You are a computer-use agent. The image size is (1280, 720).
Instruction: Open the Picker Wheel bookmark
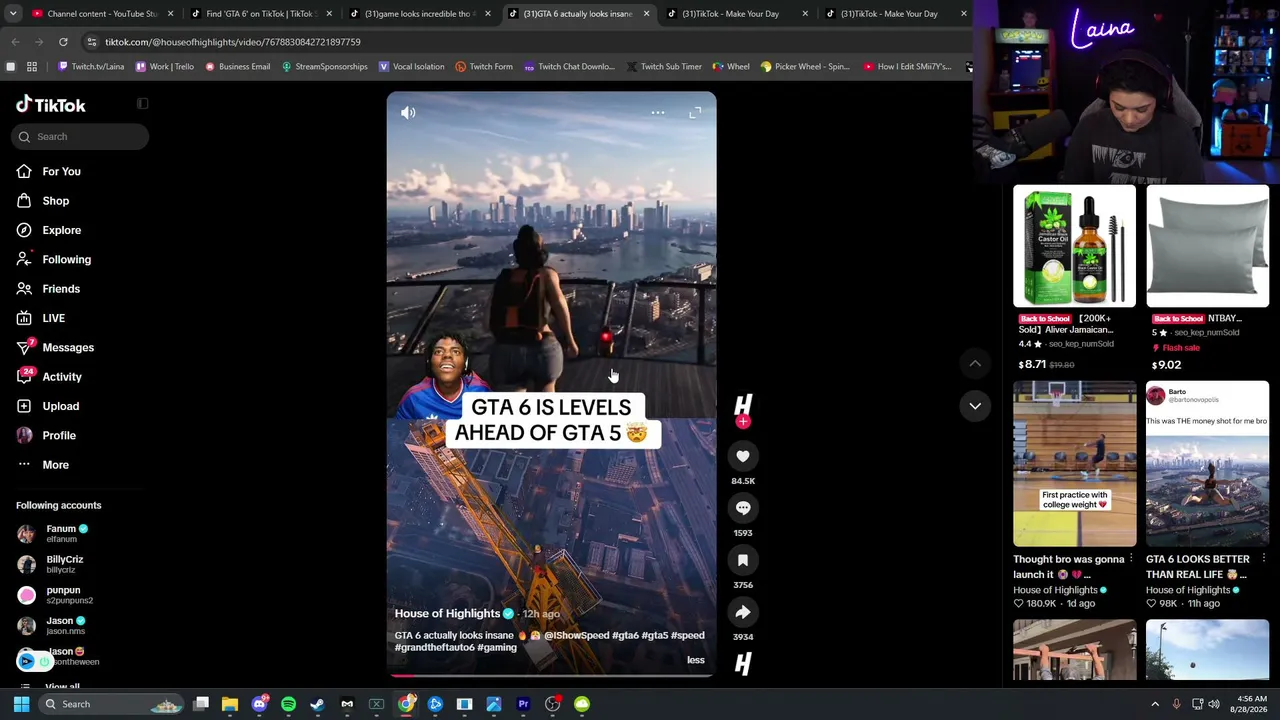click(805, 67)
